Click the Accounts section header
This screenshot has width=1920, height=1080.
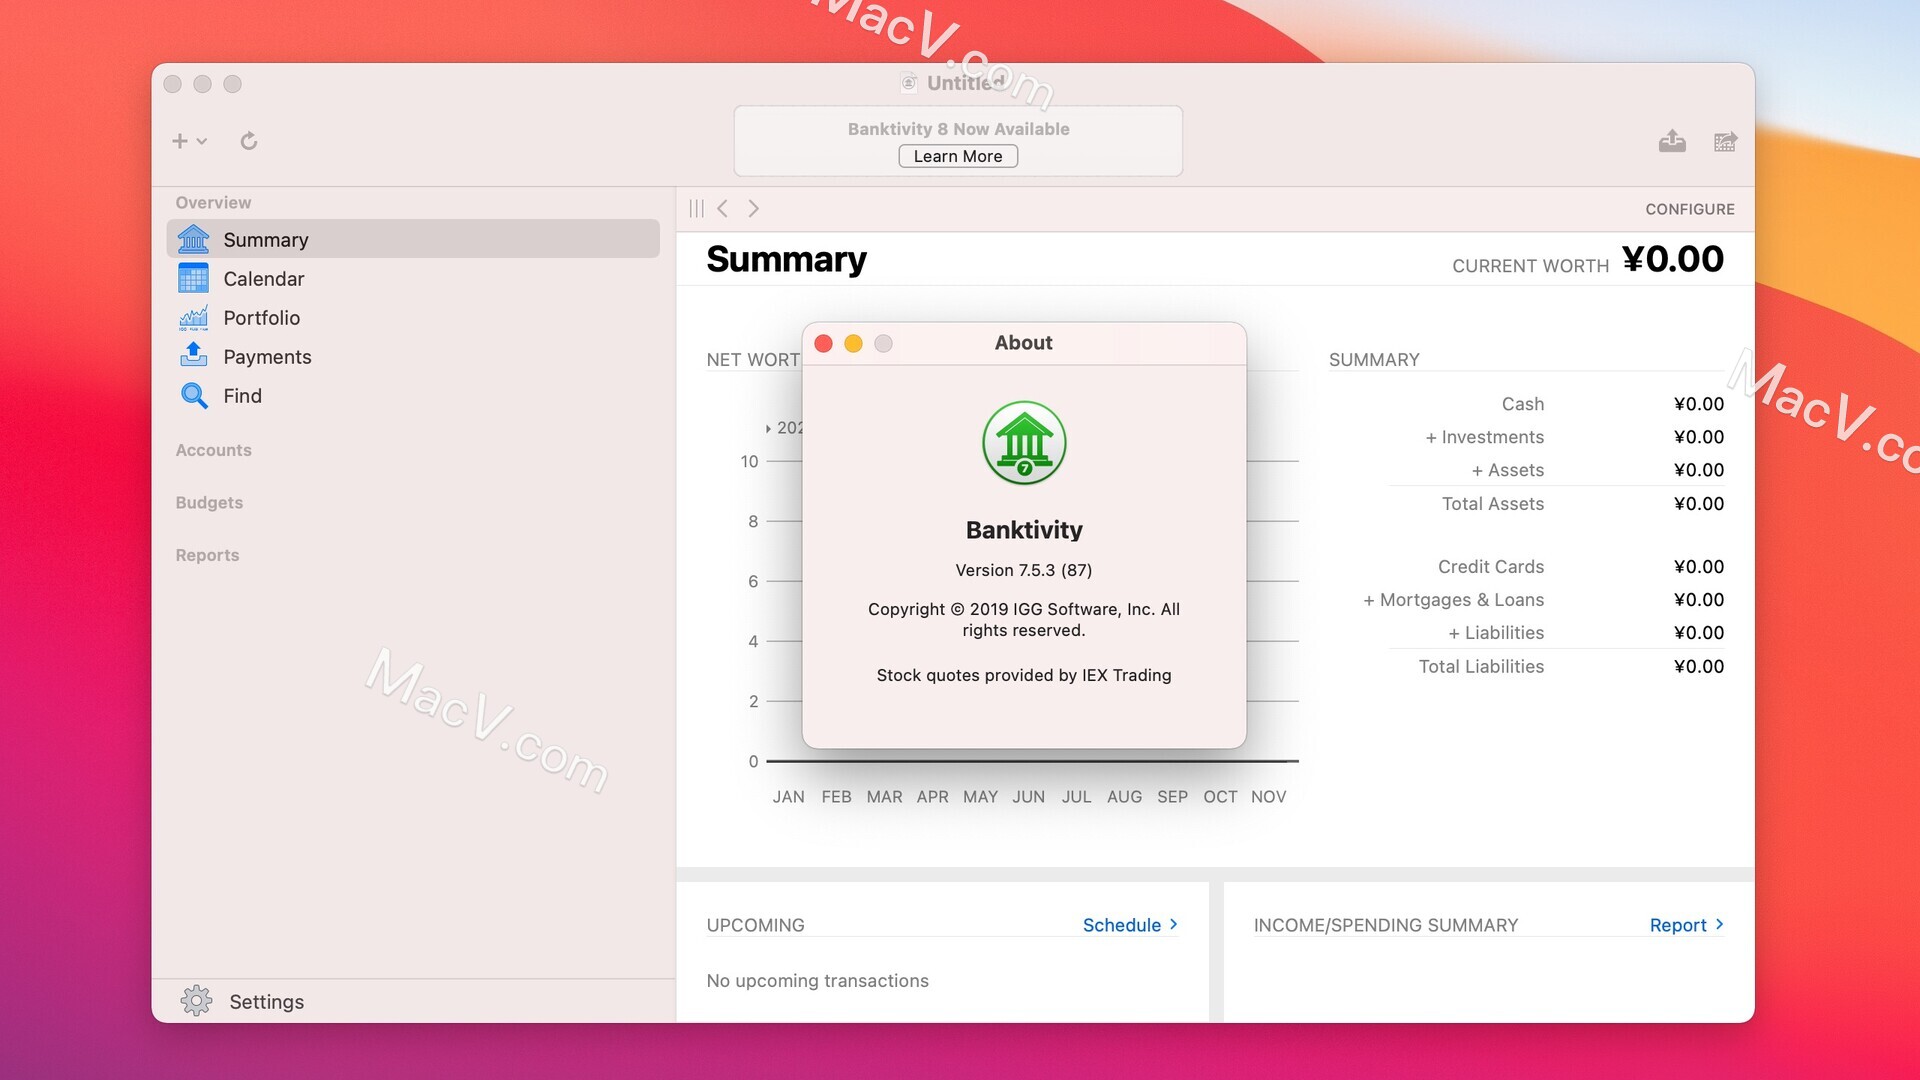(x=214, y=450)
